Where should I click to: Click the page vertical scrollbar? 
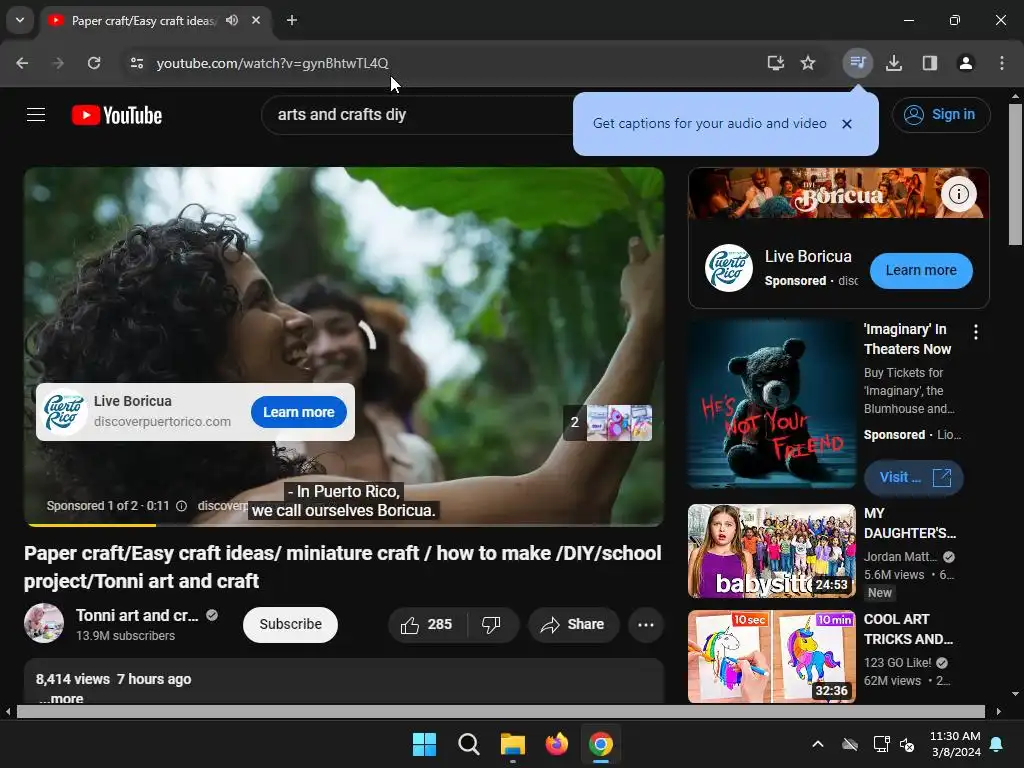click(1015, 175)
